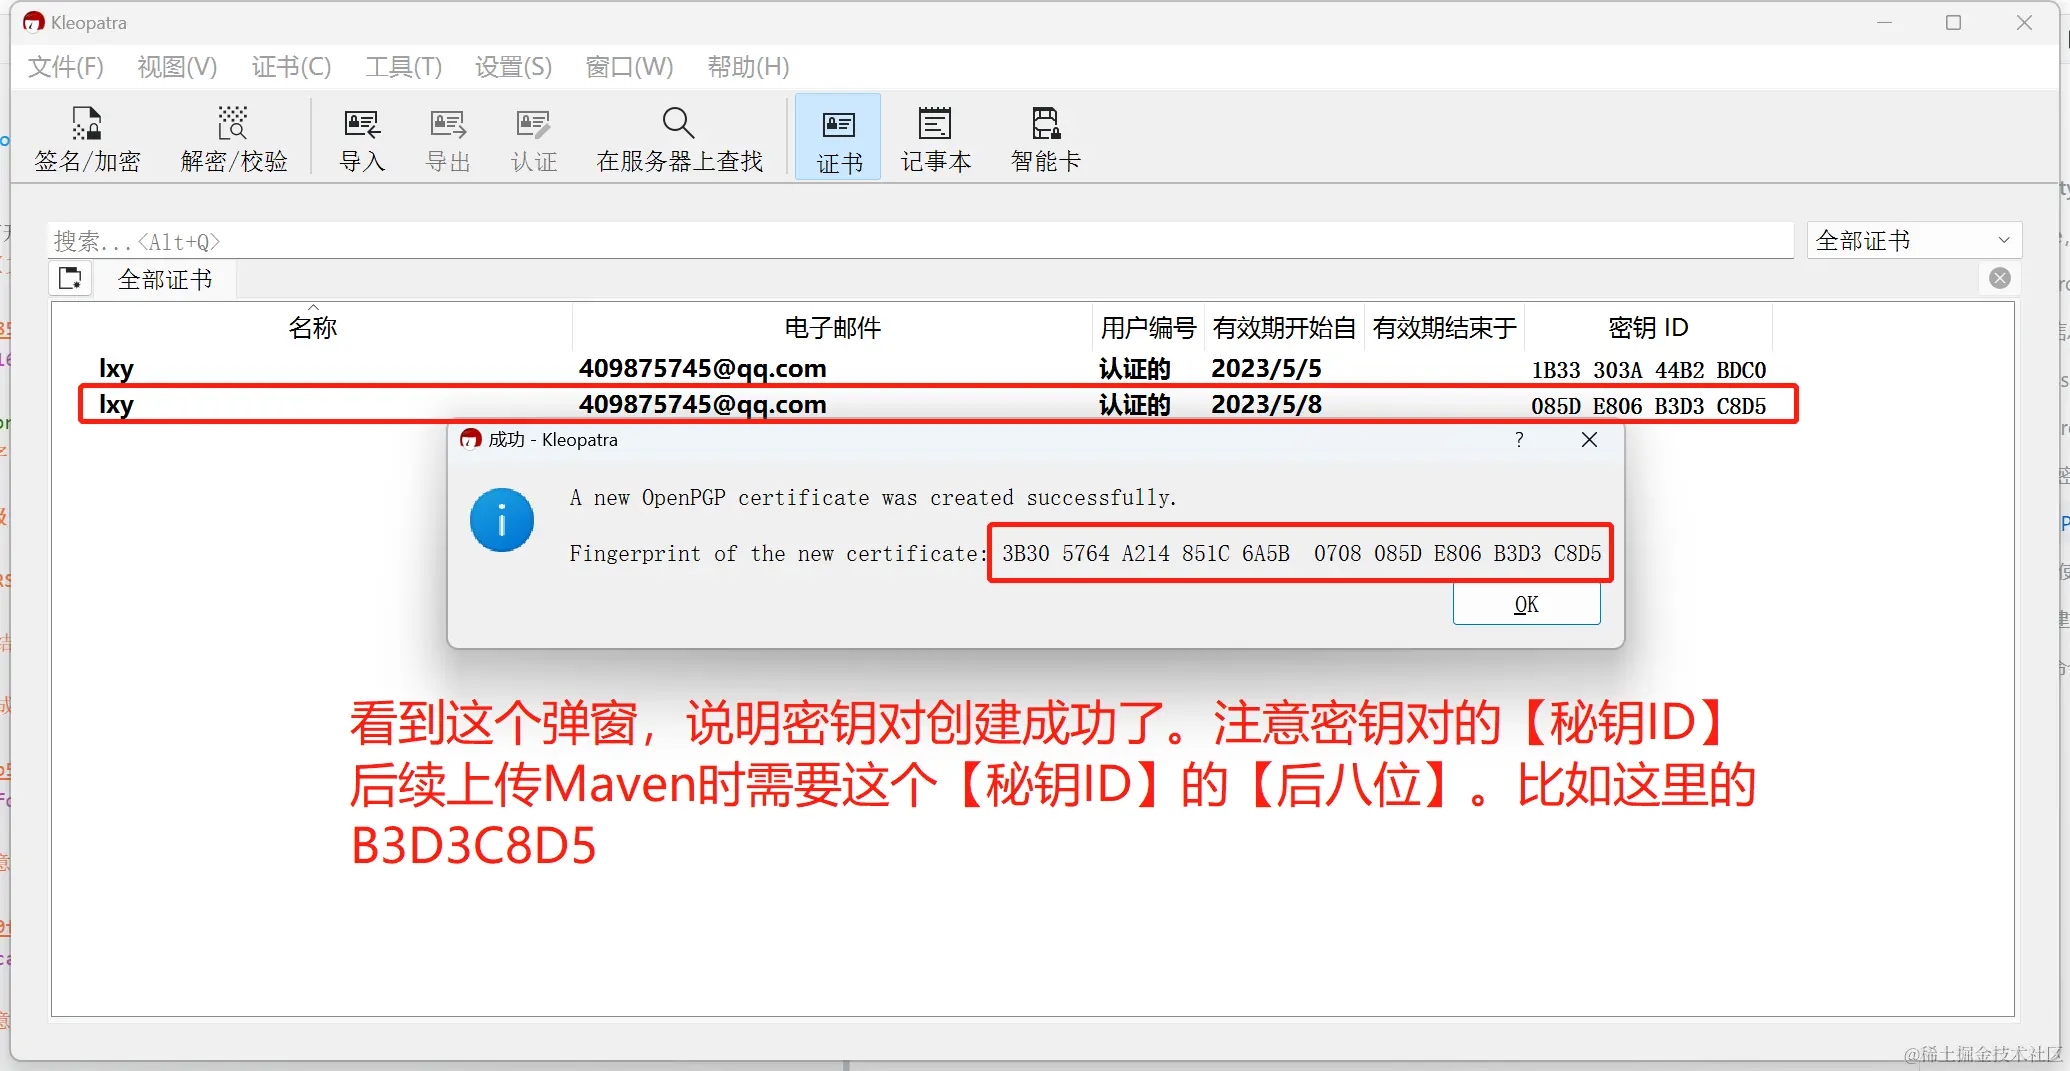Click inside the 搜索 search field
This screenshot has height=1071, width=2070.
(400, 240)
